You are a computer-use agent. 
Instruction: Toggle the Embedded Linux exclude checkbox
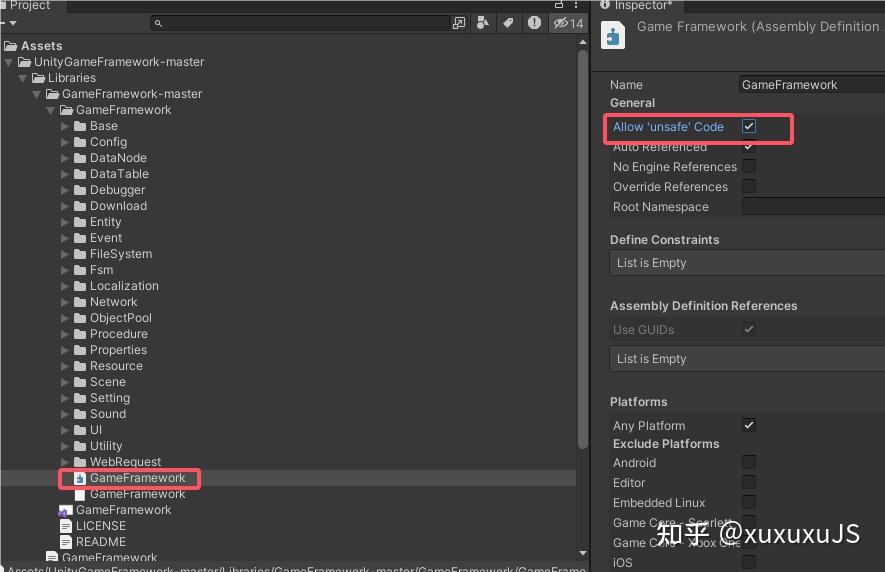click(749, 501)
